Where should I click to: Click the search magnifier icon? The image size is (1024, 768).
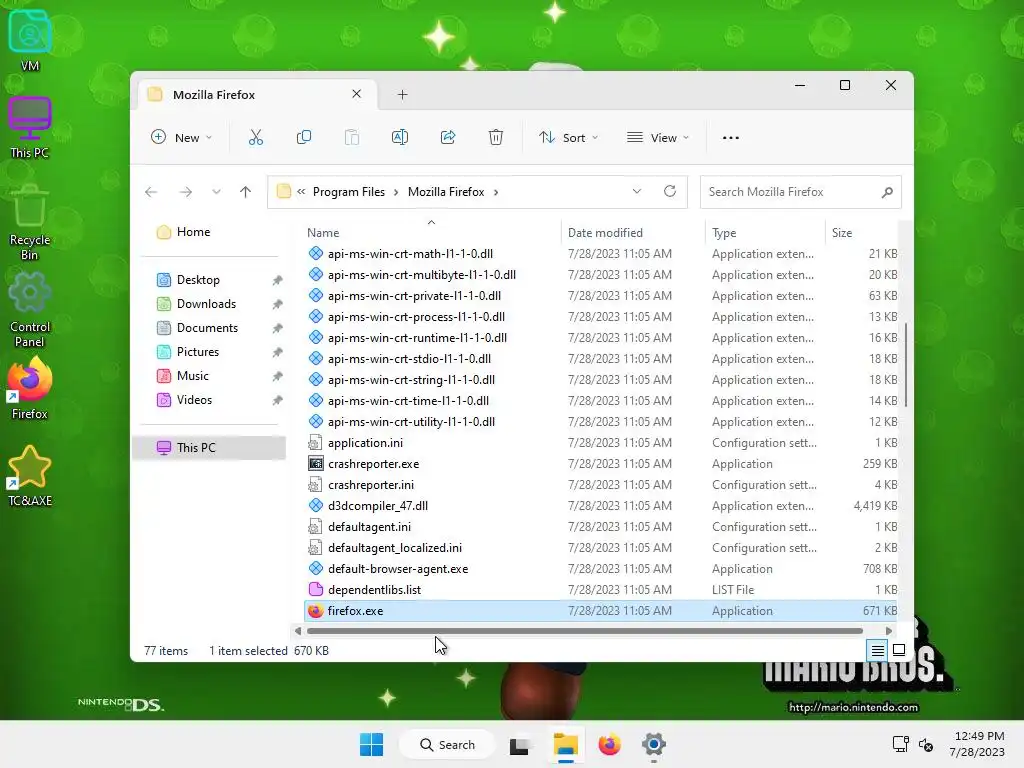[887, 192]
